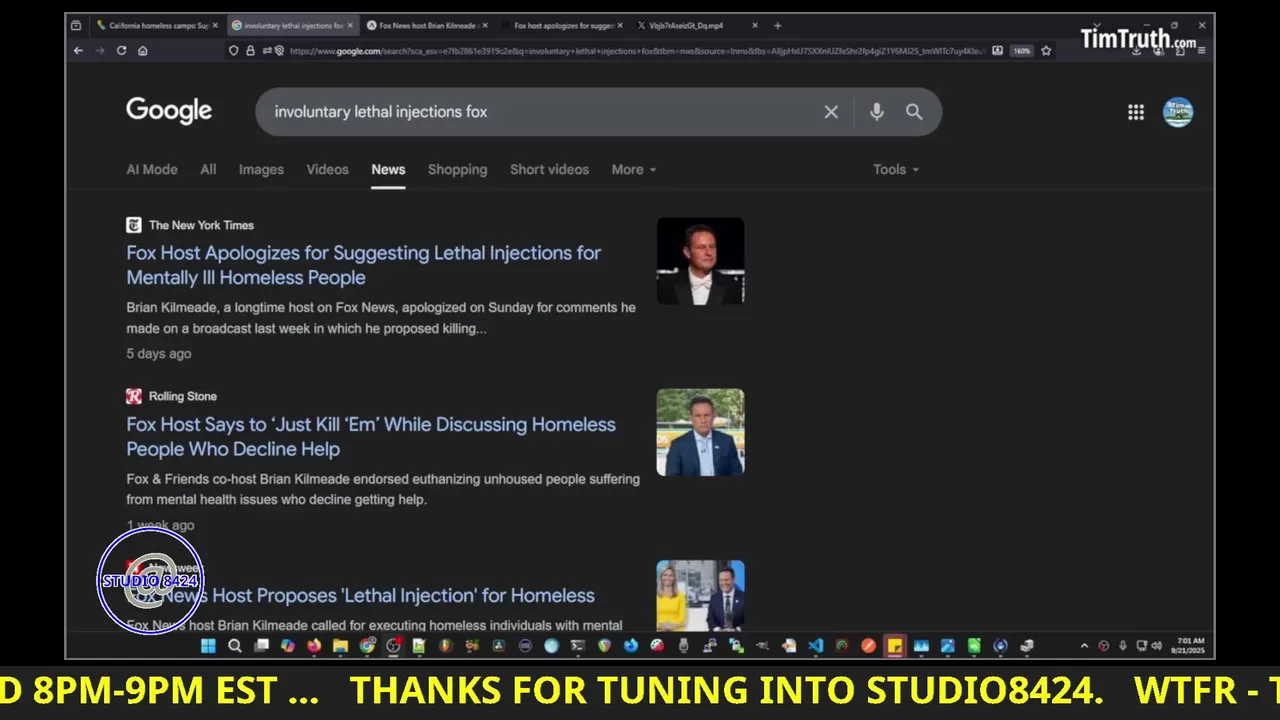Image resolution: width=1280 pixels, height=720 pixels.
Task: Open the 'Proposes Lethal Injection for Homeless' headline
Action: coord(360,596)
